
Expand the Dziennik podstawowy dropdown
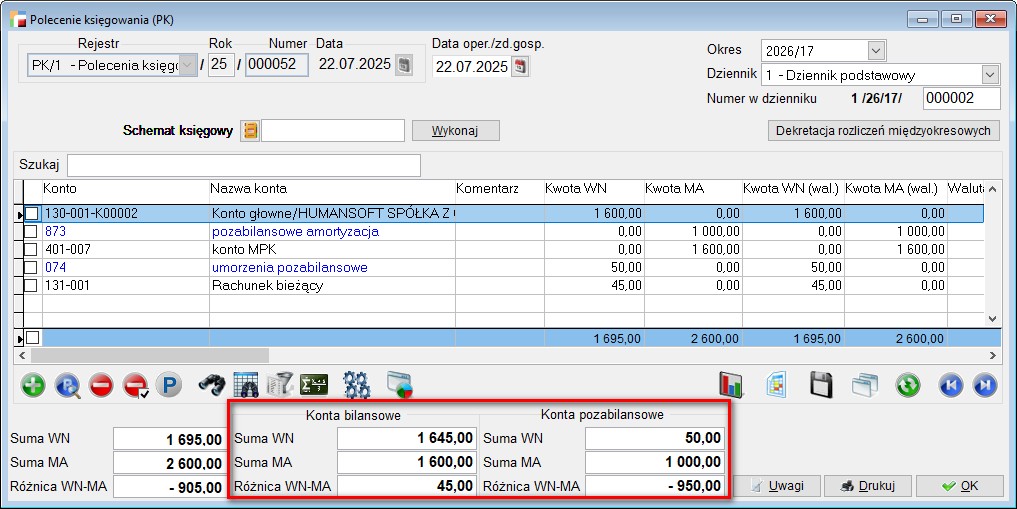tap(990, 74)
